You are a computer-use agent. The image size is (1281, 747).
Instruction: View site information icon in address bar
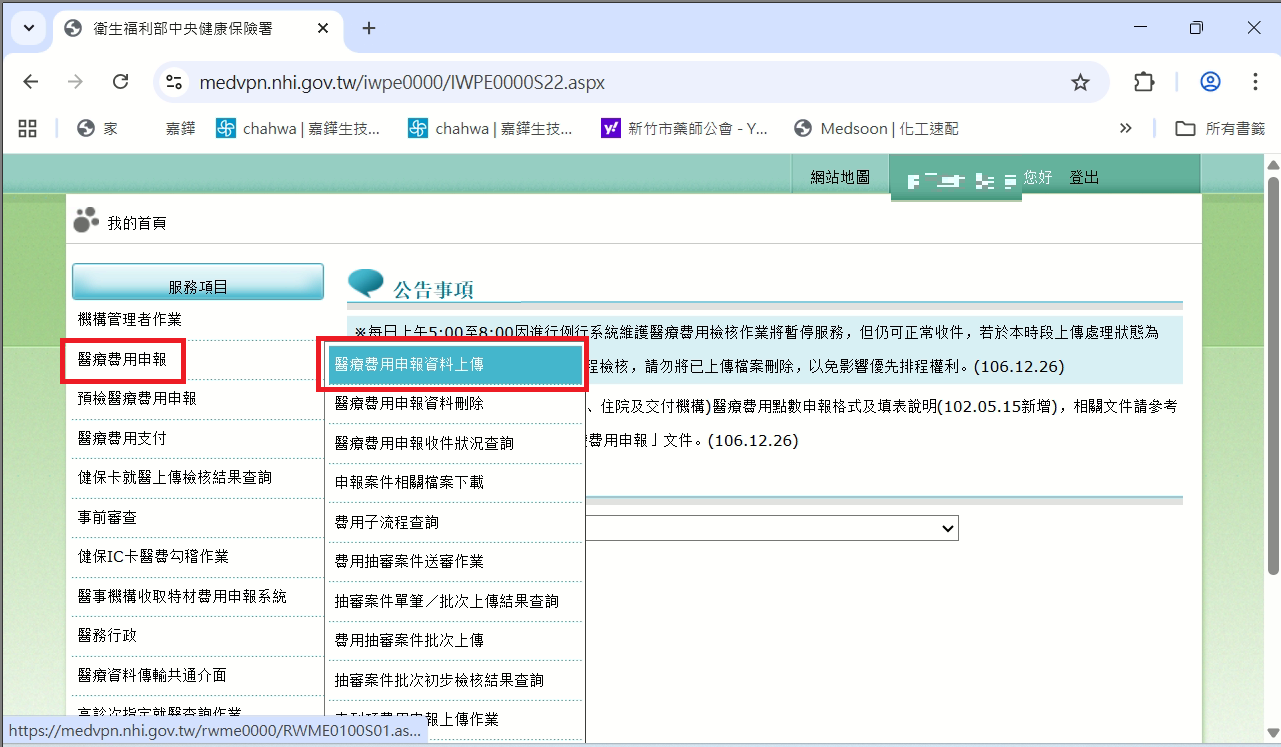[x=174, y=82]
